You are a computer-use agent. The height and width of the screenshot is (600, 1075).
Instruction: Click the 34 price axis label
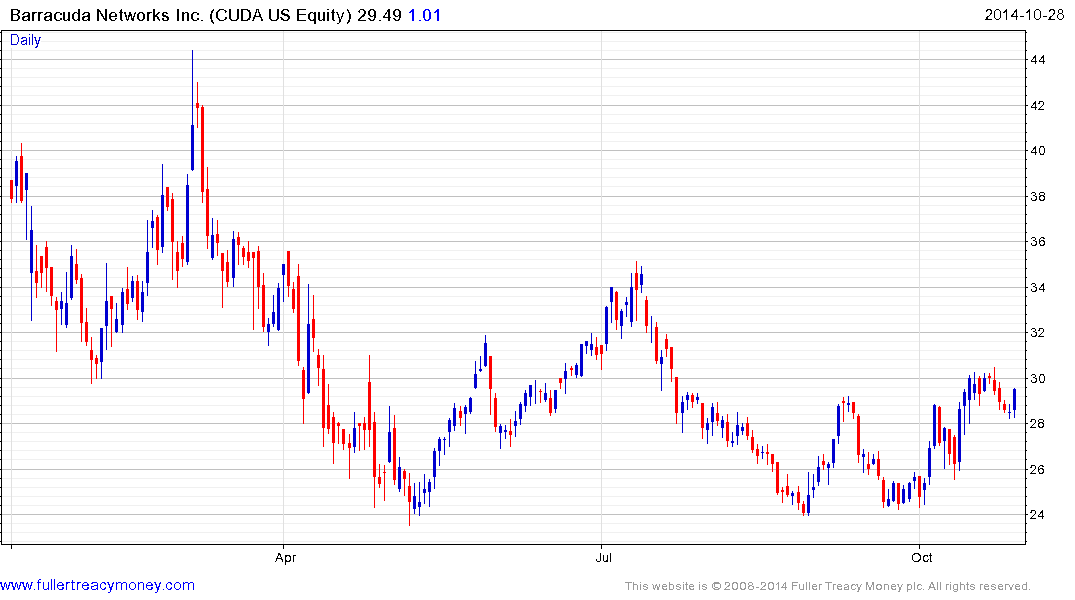point(1038,288)
